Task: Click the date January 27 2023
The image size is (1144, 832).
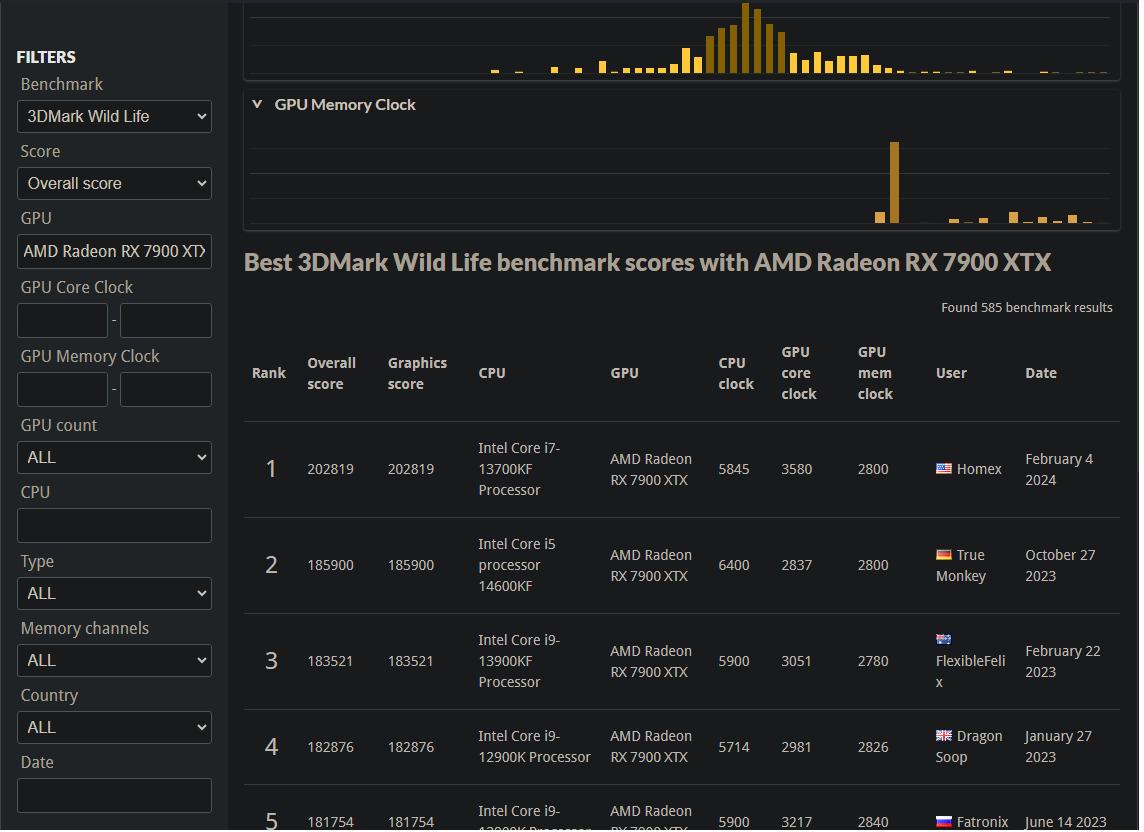Action: [x=1059, y=747]
